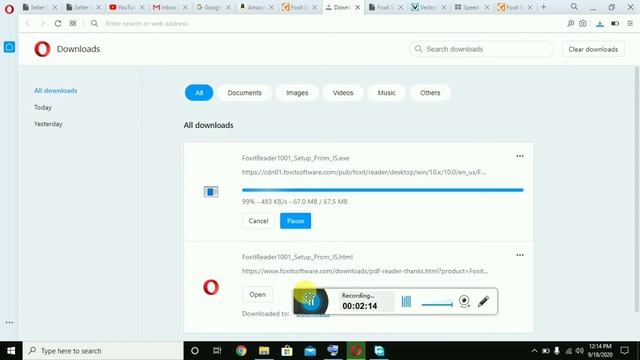Open more options for FoxitReader html download
Image resolution: width=640 pixels, height=360 pixels.
520,255
